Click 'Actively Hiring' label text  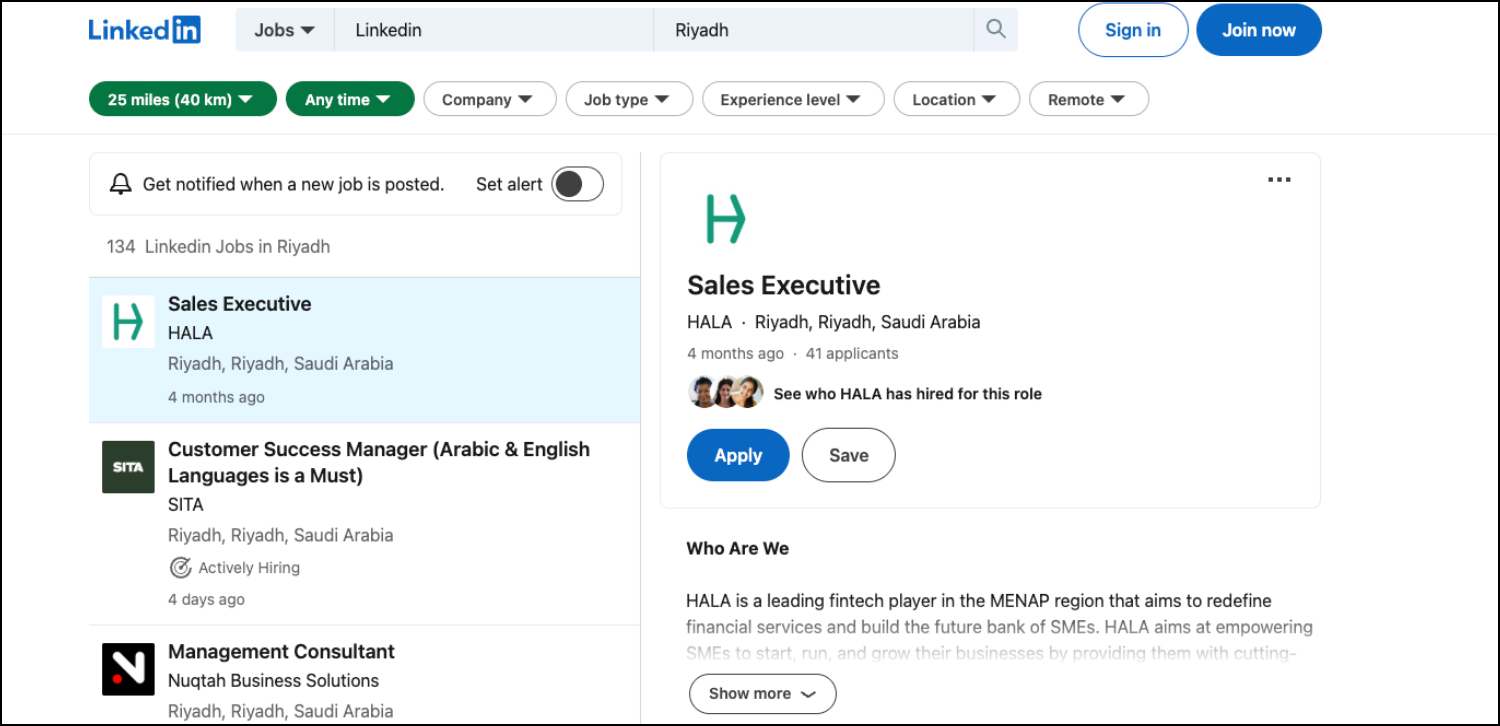coord(249,568)
